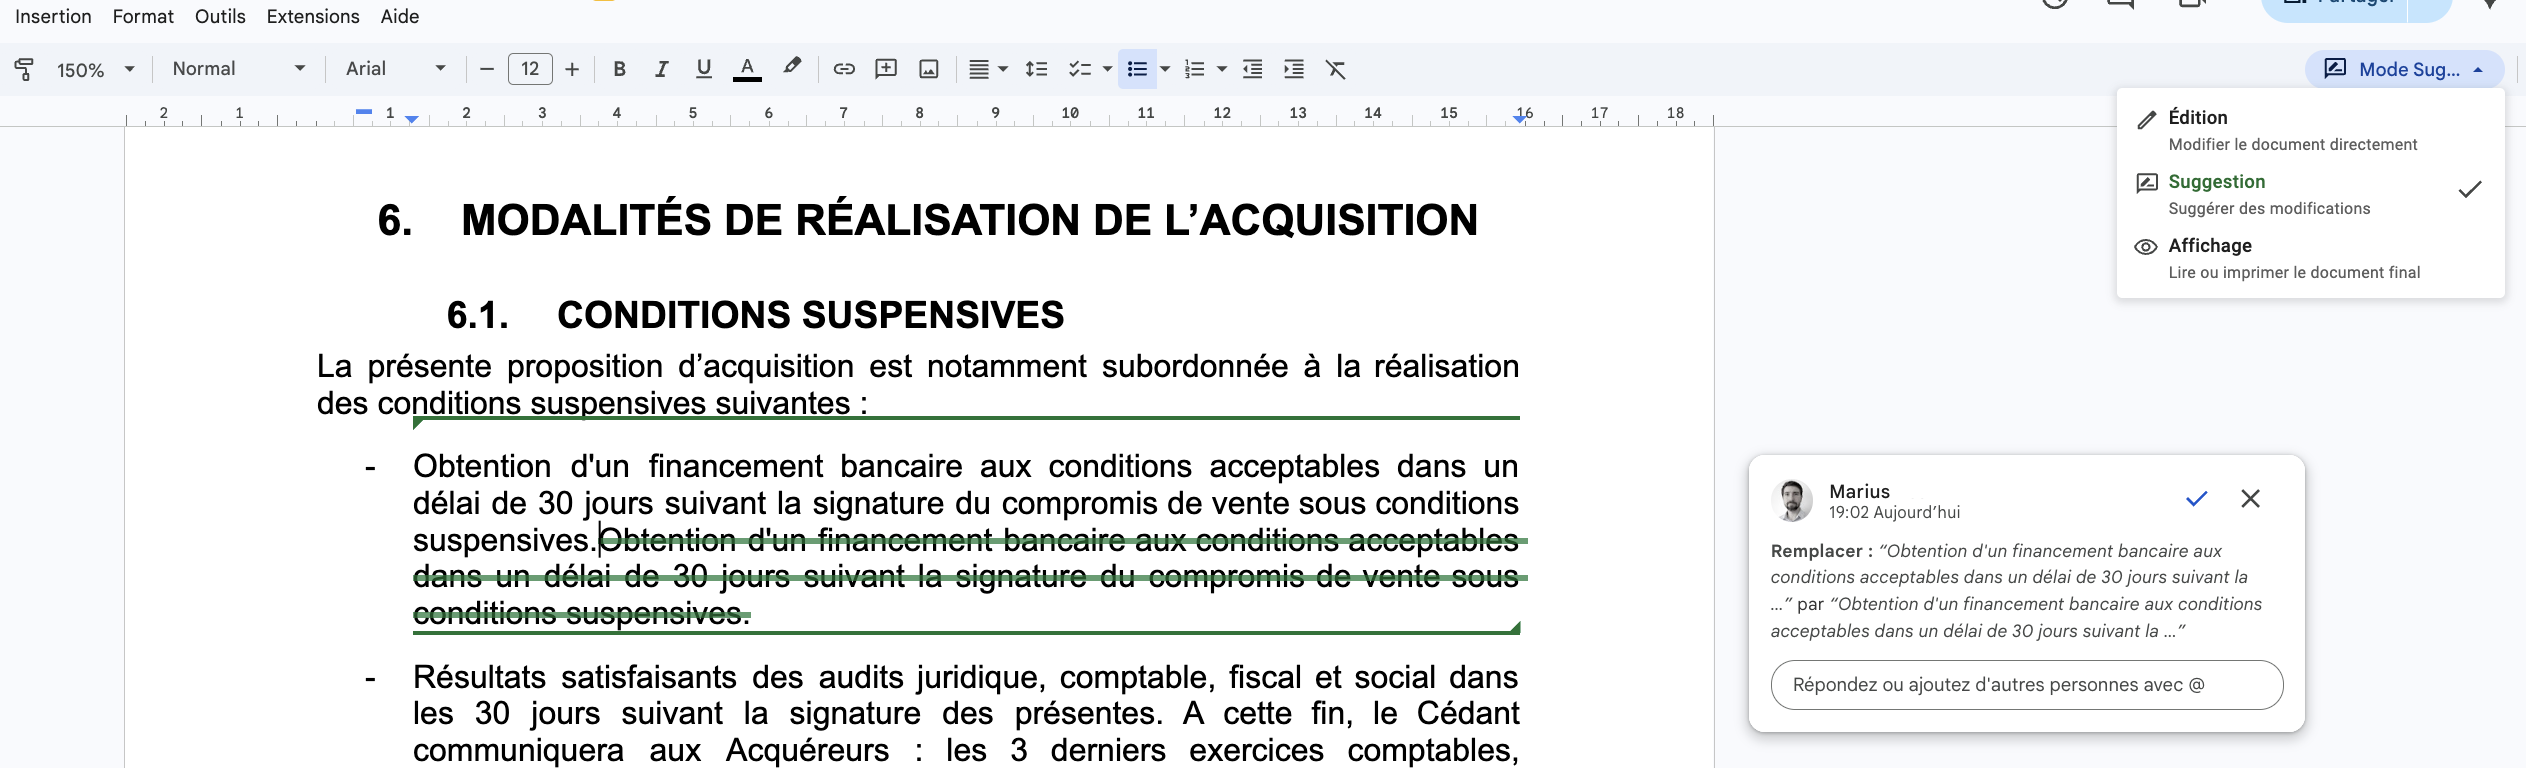
Task: Select Affichage mode
Action: click(x=2310, y=258)
